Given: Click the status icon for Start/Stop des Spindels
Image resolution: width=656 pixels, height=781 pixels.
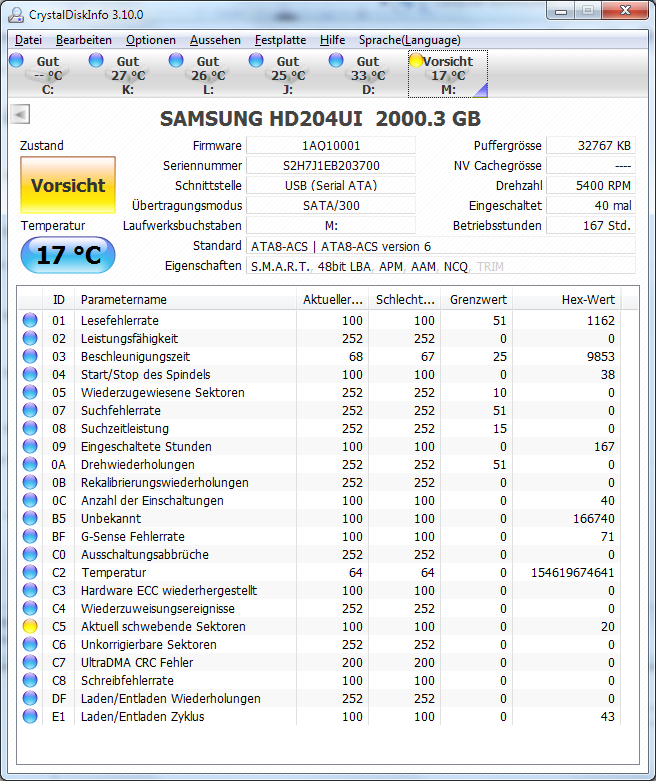Looking at the screenshot, I should 30,374.
